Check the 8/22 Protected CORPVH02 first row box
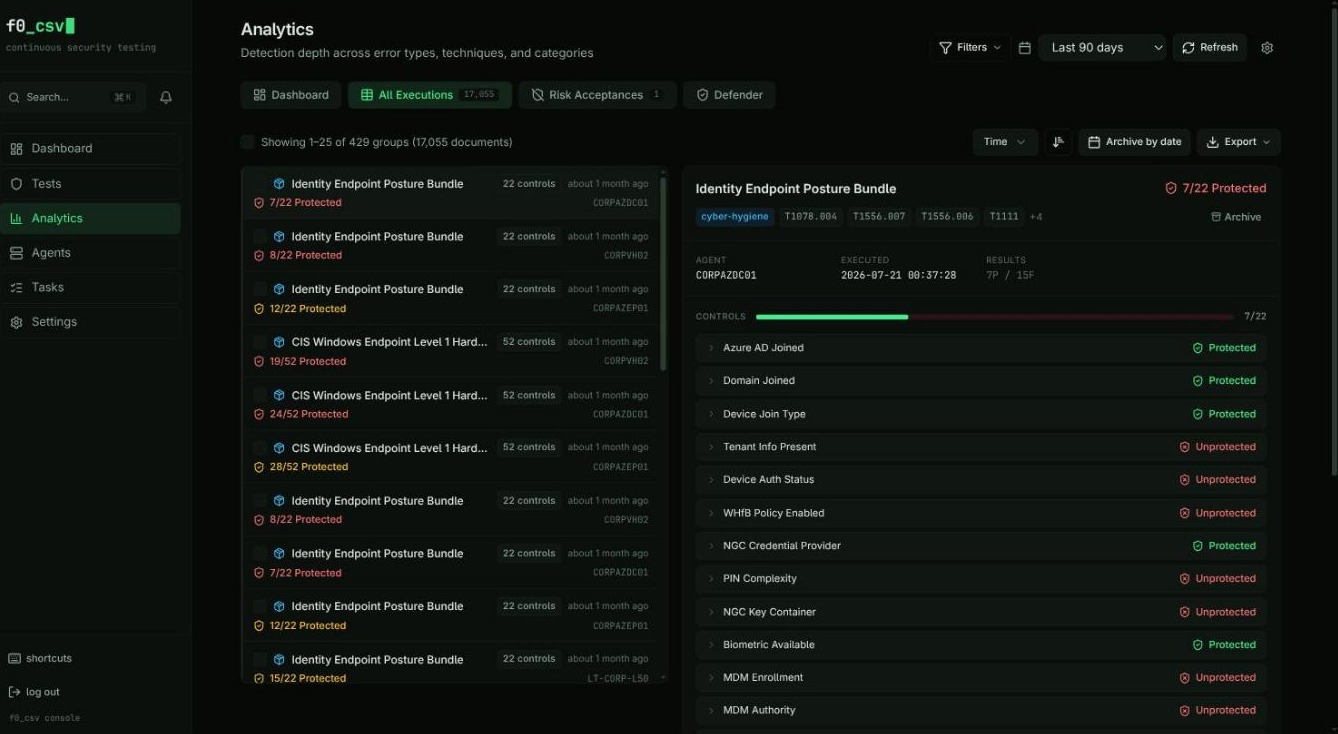Image resolution: width=1338 pixels, height=734 pixels. coord(260,237)
